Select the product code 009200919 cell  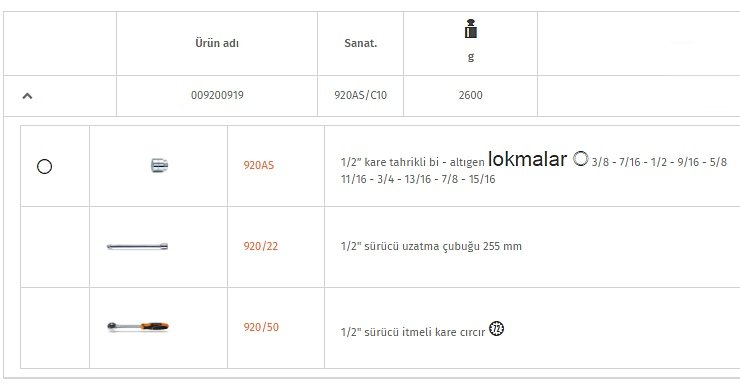click(217, 95)
